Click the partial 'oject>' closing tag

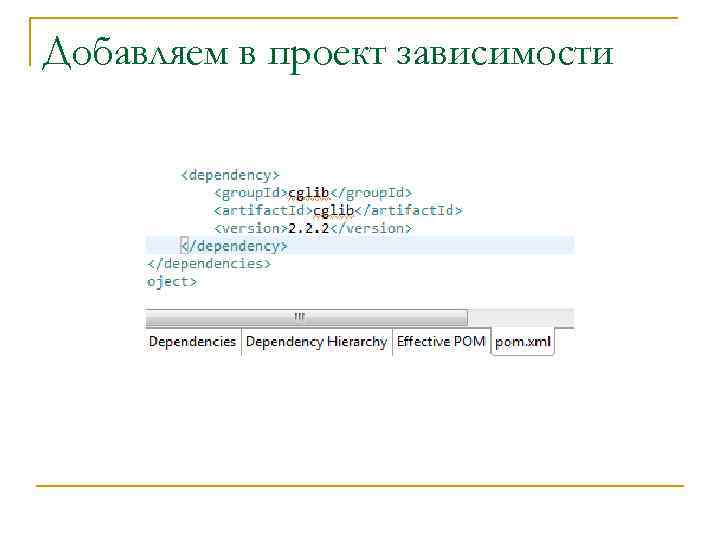tap(172, 281)
